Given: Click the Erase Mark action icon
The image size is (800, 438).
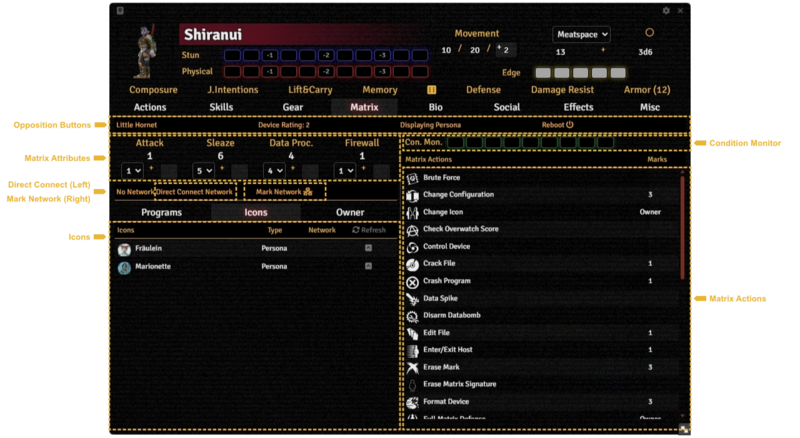Looking at the screenshot, I should (412, 367).
